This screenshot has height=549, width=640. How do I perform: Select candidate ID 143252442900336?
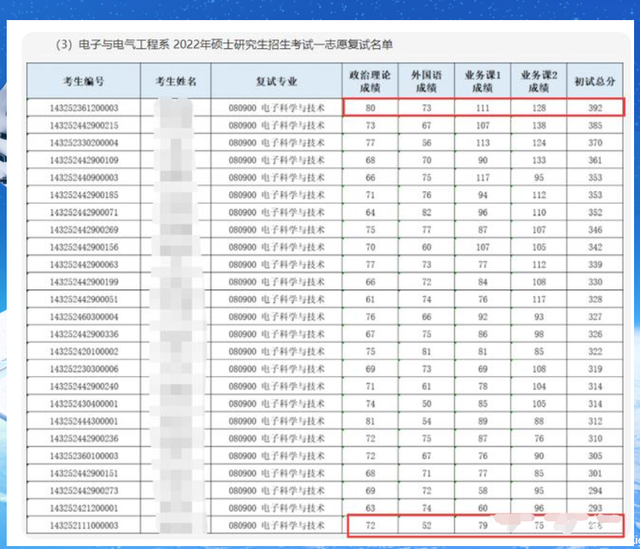84,334
